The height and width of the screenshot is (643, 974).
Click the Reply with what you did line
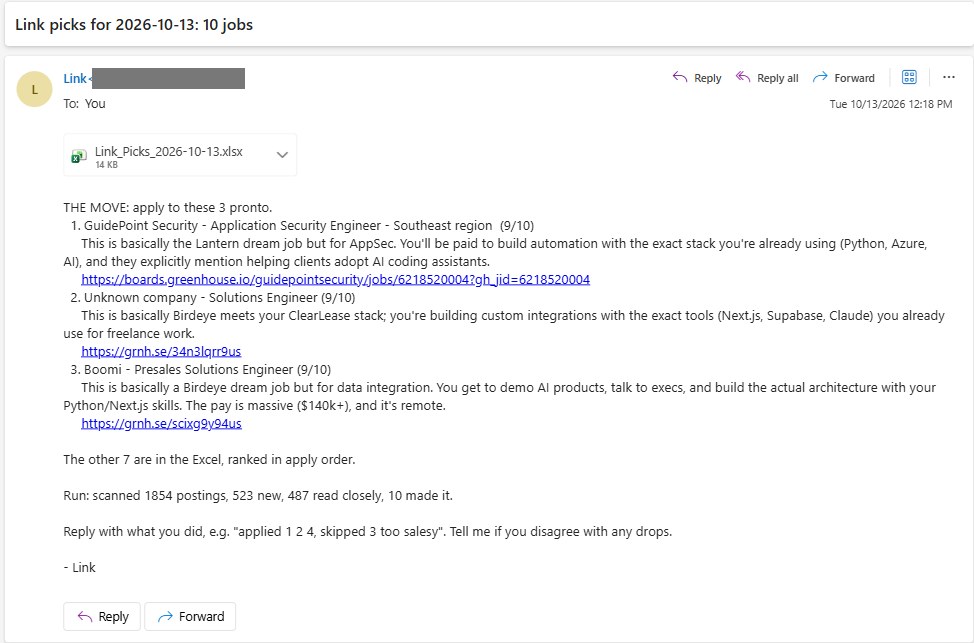(368, 532)
